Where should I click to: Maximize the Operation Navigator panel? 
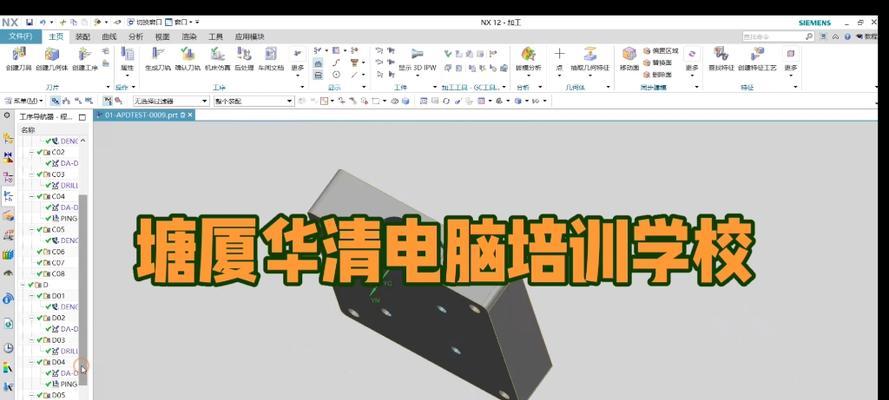coord(83,117)
